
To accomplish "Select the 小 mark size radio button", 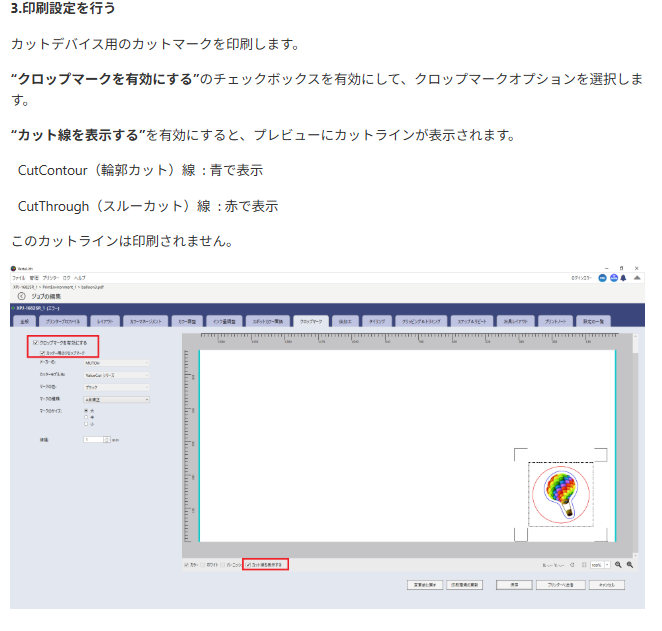I will 87,422.
